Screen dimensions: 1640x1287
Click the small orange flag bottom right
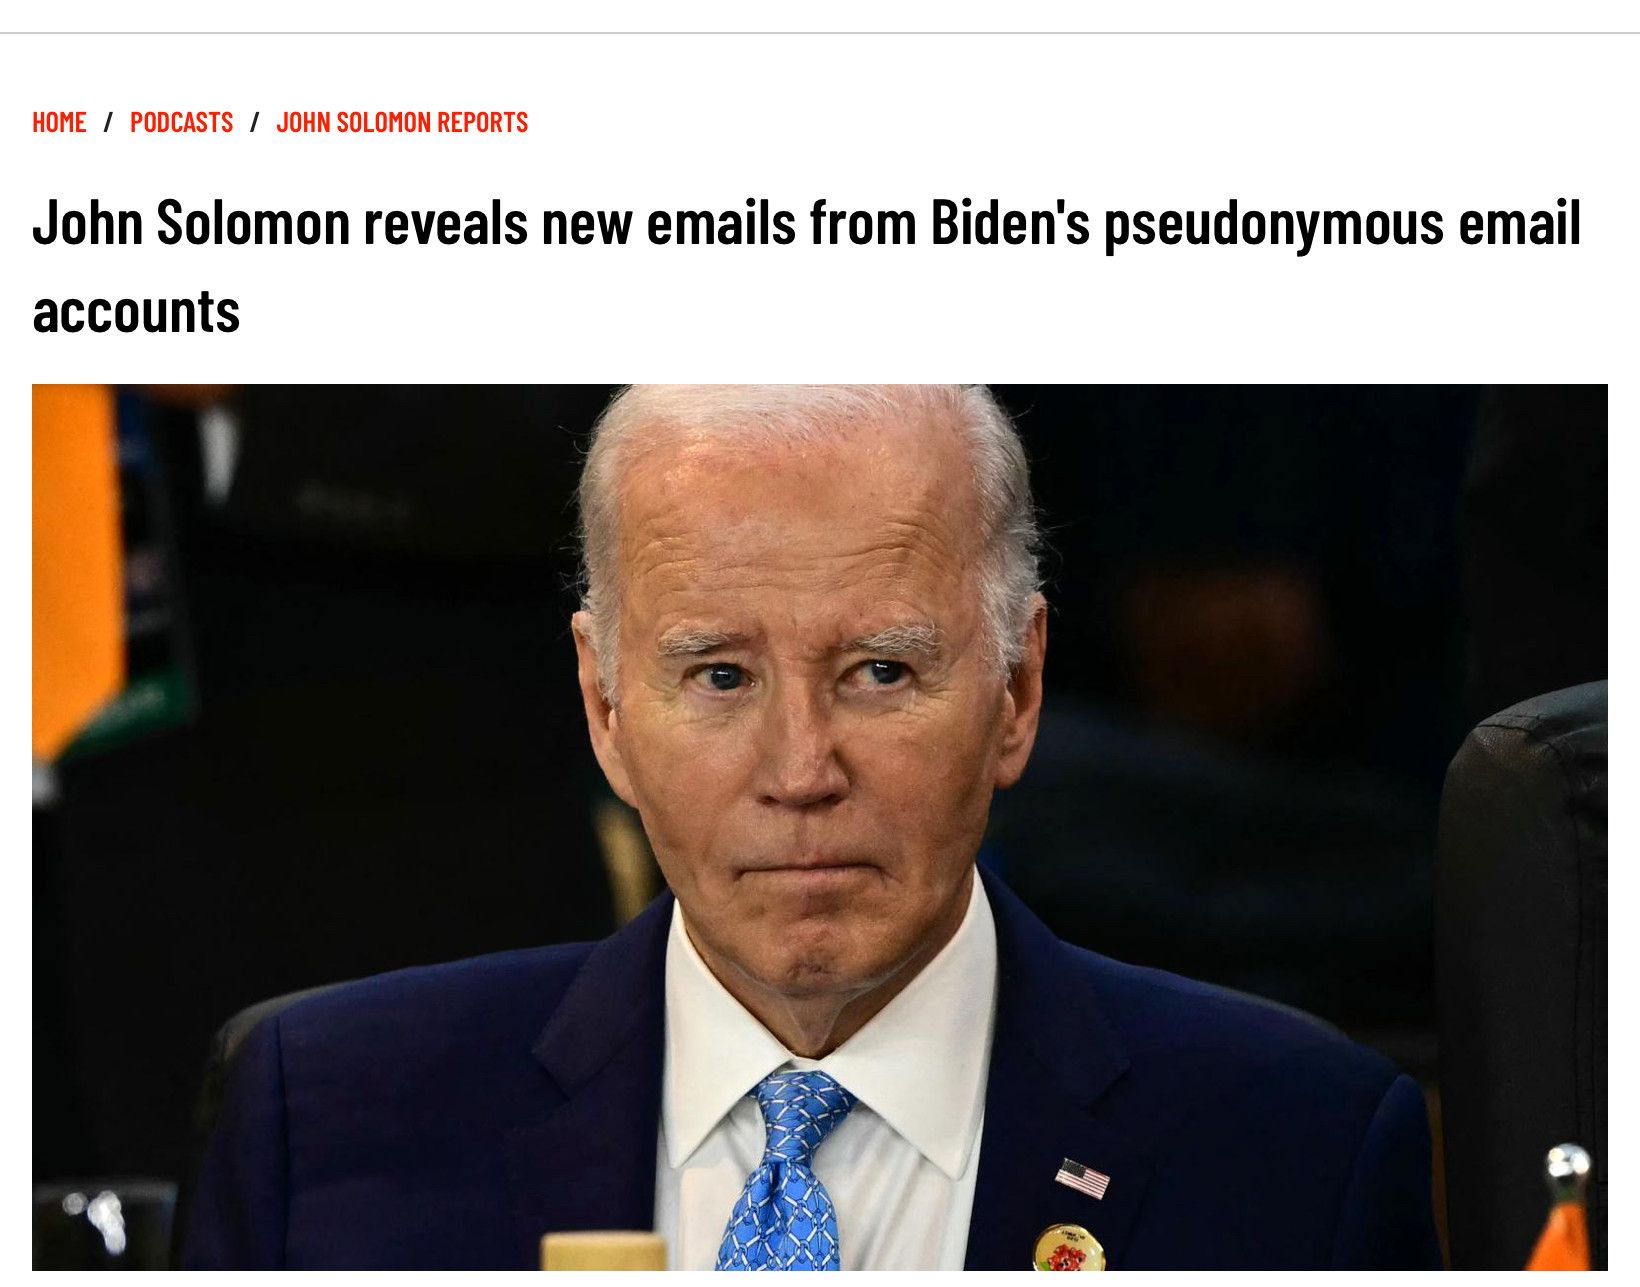(x=1560, y=1238)
